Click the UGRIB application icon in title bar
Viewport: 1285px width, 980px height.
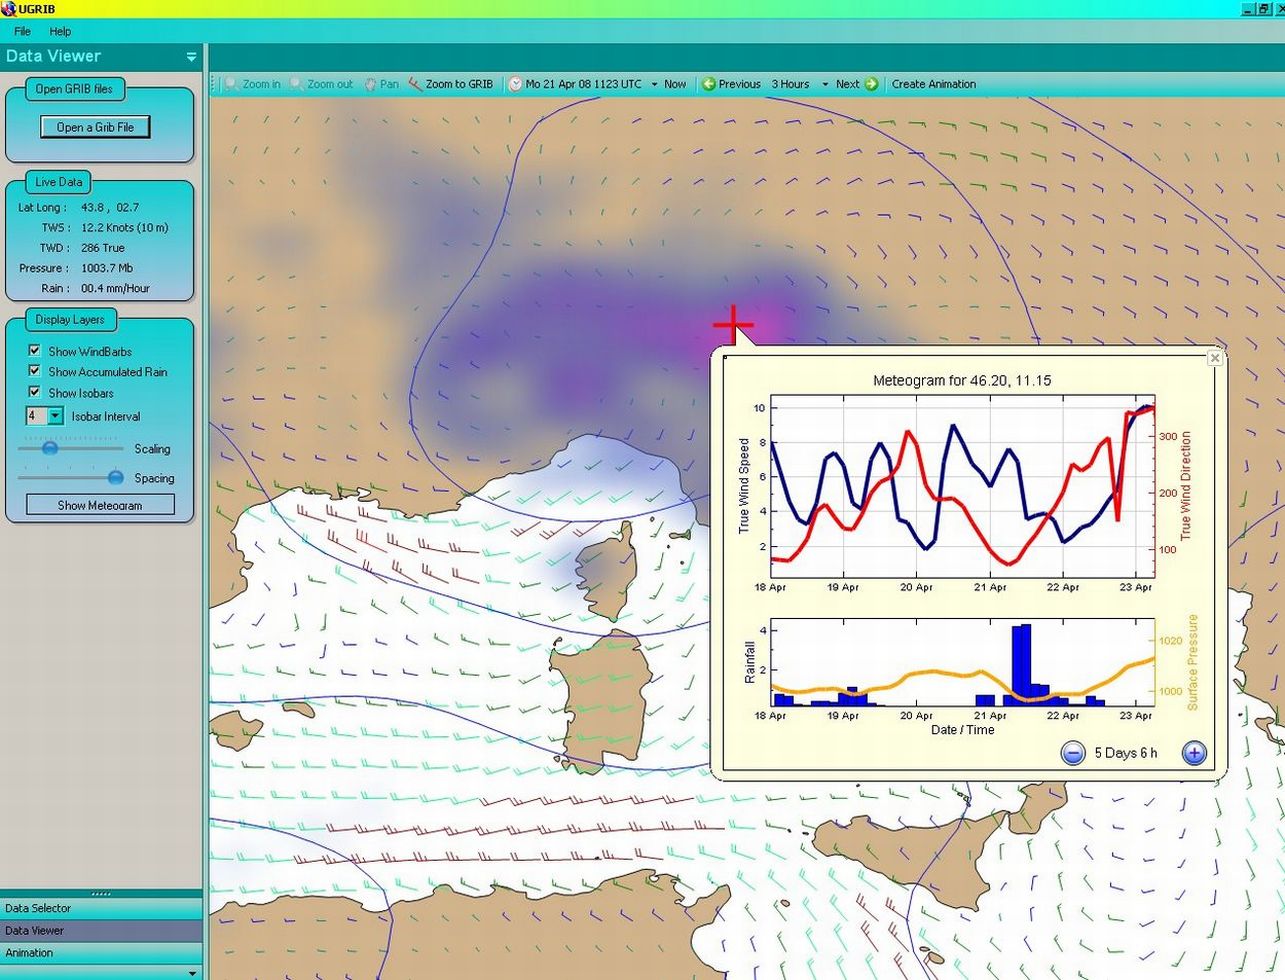click(x=9, y=9)
